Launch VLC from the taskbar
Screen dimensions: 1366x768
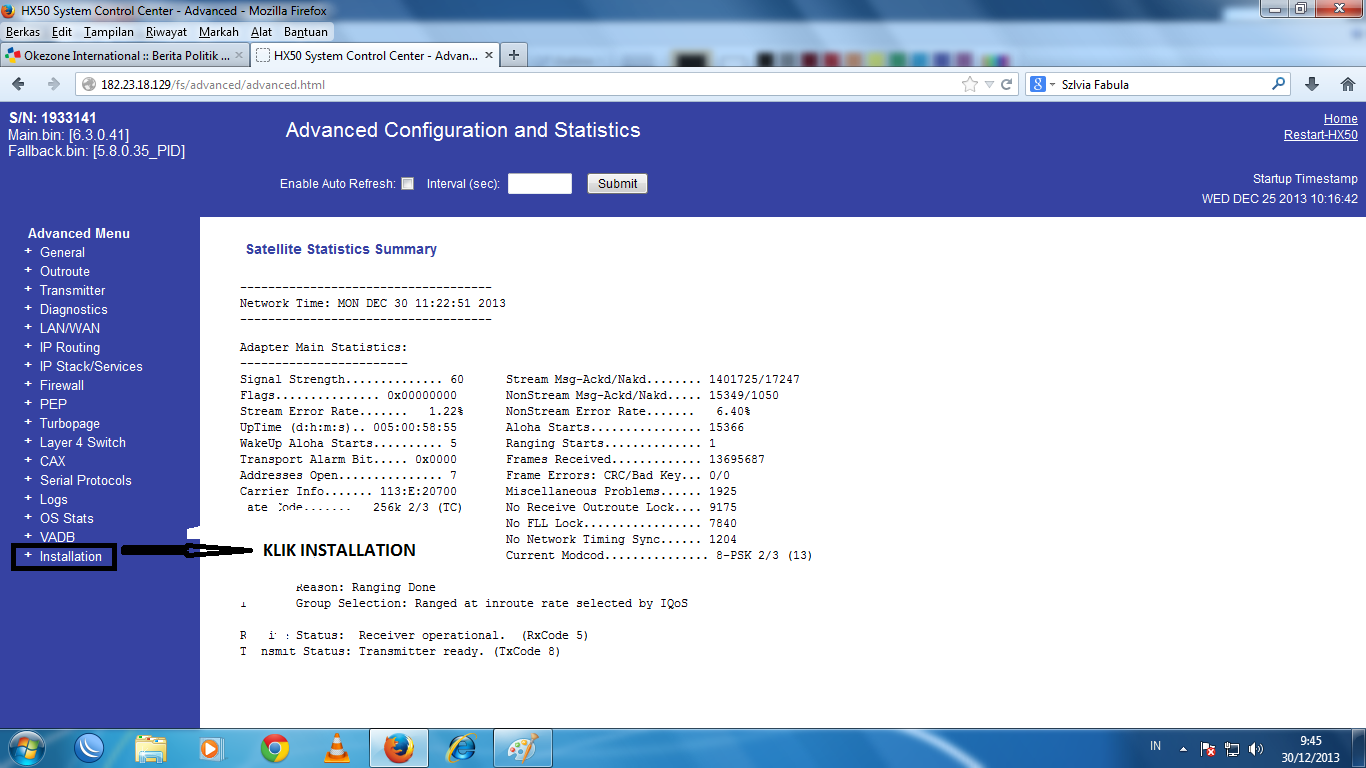(335, 747)
